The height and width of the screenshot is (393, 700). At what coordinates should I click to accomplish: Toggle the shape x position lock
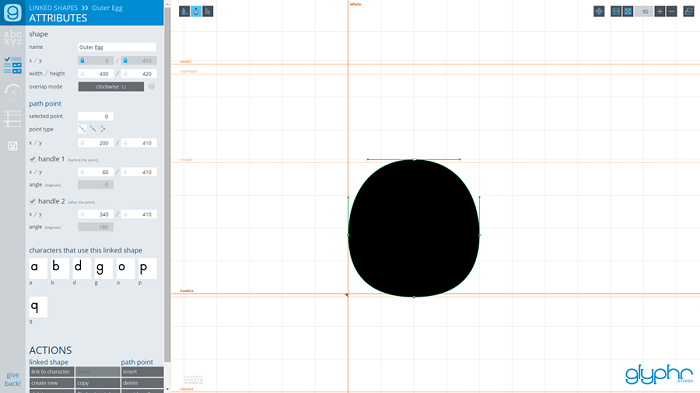(x=82, y=60)
